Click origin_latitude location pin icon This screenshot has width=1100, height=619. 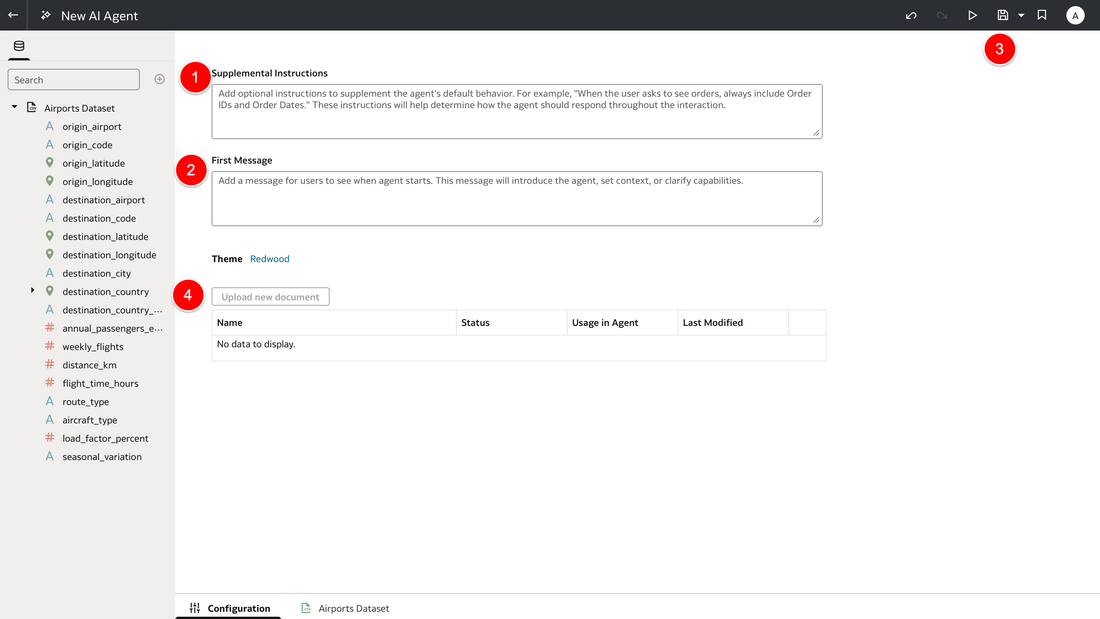coord(49,163)
